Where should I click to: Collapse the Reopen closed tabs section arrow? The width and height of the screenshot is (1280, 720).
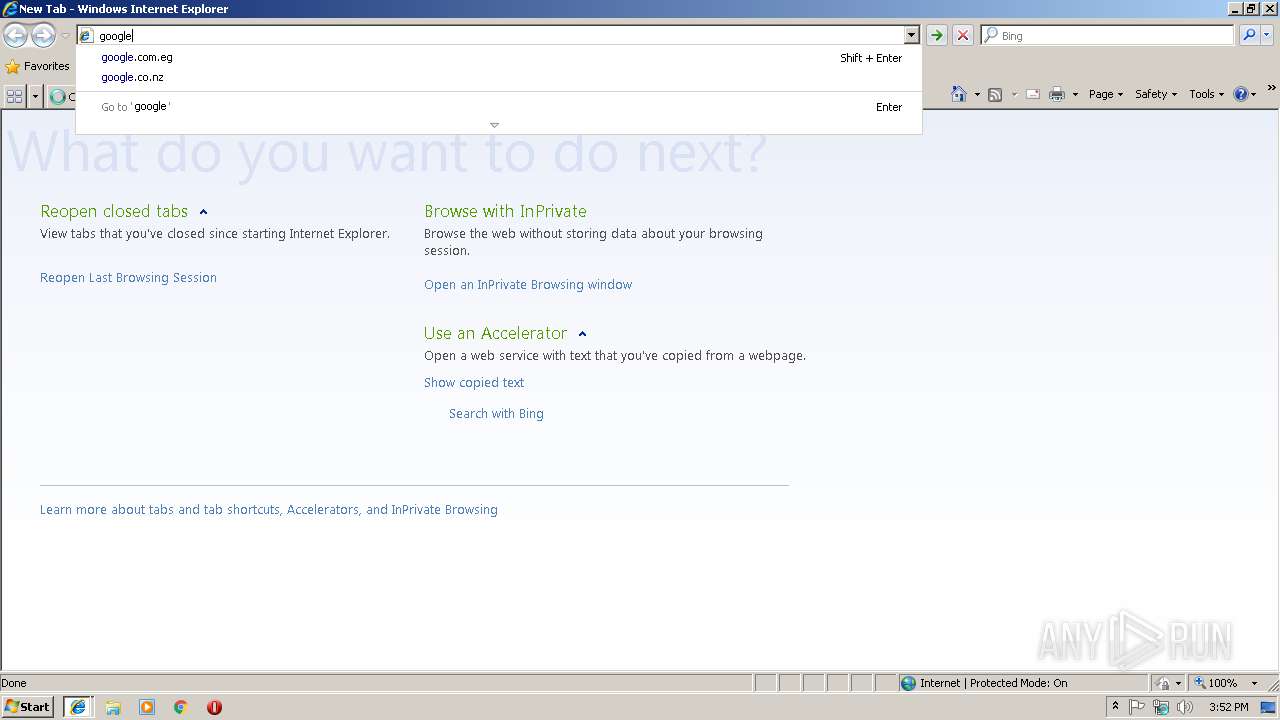[x=203, y=212]
